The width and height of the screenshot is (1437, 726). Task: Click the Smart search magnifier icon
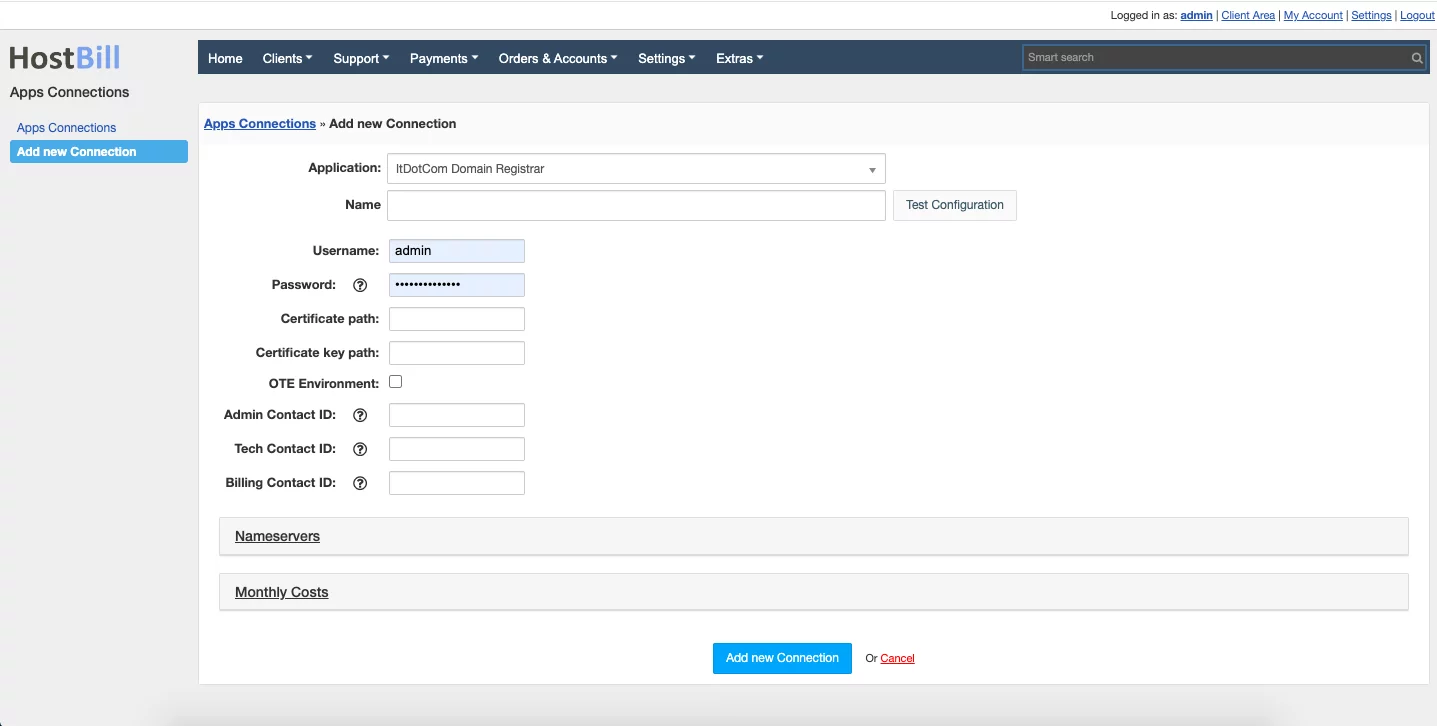1416,58
